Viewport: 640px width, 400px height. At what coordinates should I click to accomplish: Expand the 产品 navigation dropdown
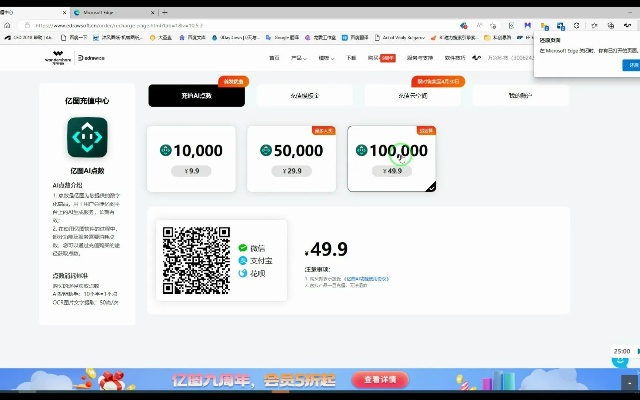pos(299,58)
